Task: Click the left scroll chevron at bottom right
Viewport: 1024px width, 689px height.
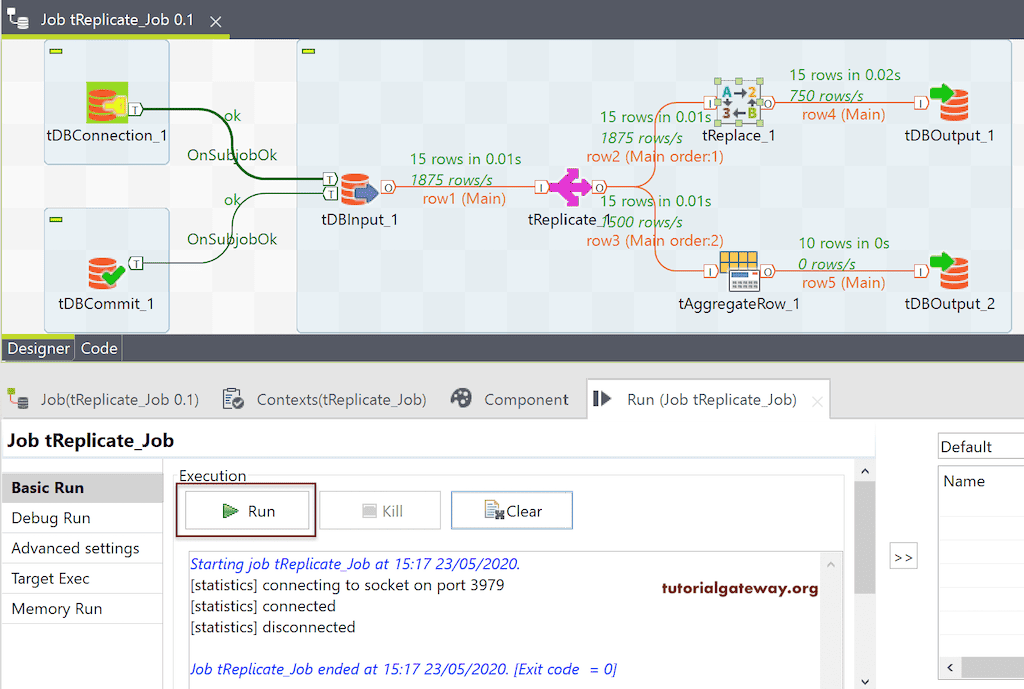Action: [x=950, y=667]
